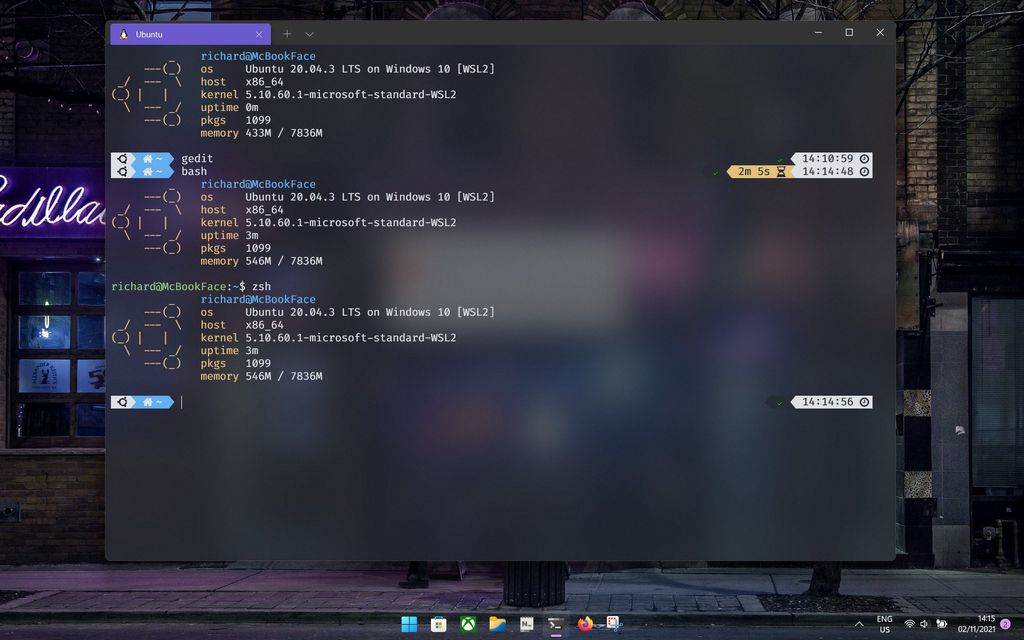This screenshot has height=640, width=1024.
Task: Click the home folder icon in the shell prompt
Action: (x=146, y=402)
